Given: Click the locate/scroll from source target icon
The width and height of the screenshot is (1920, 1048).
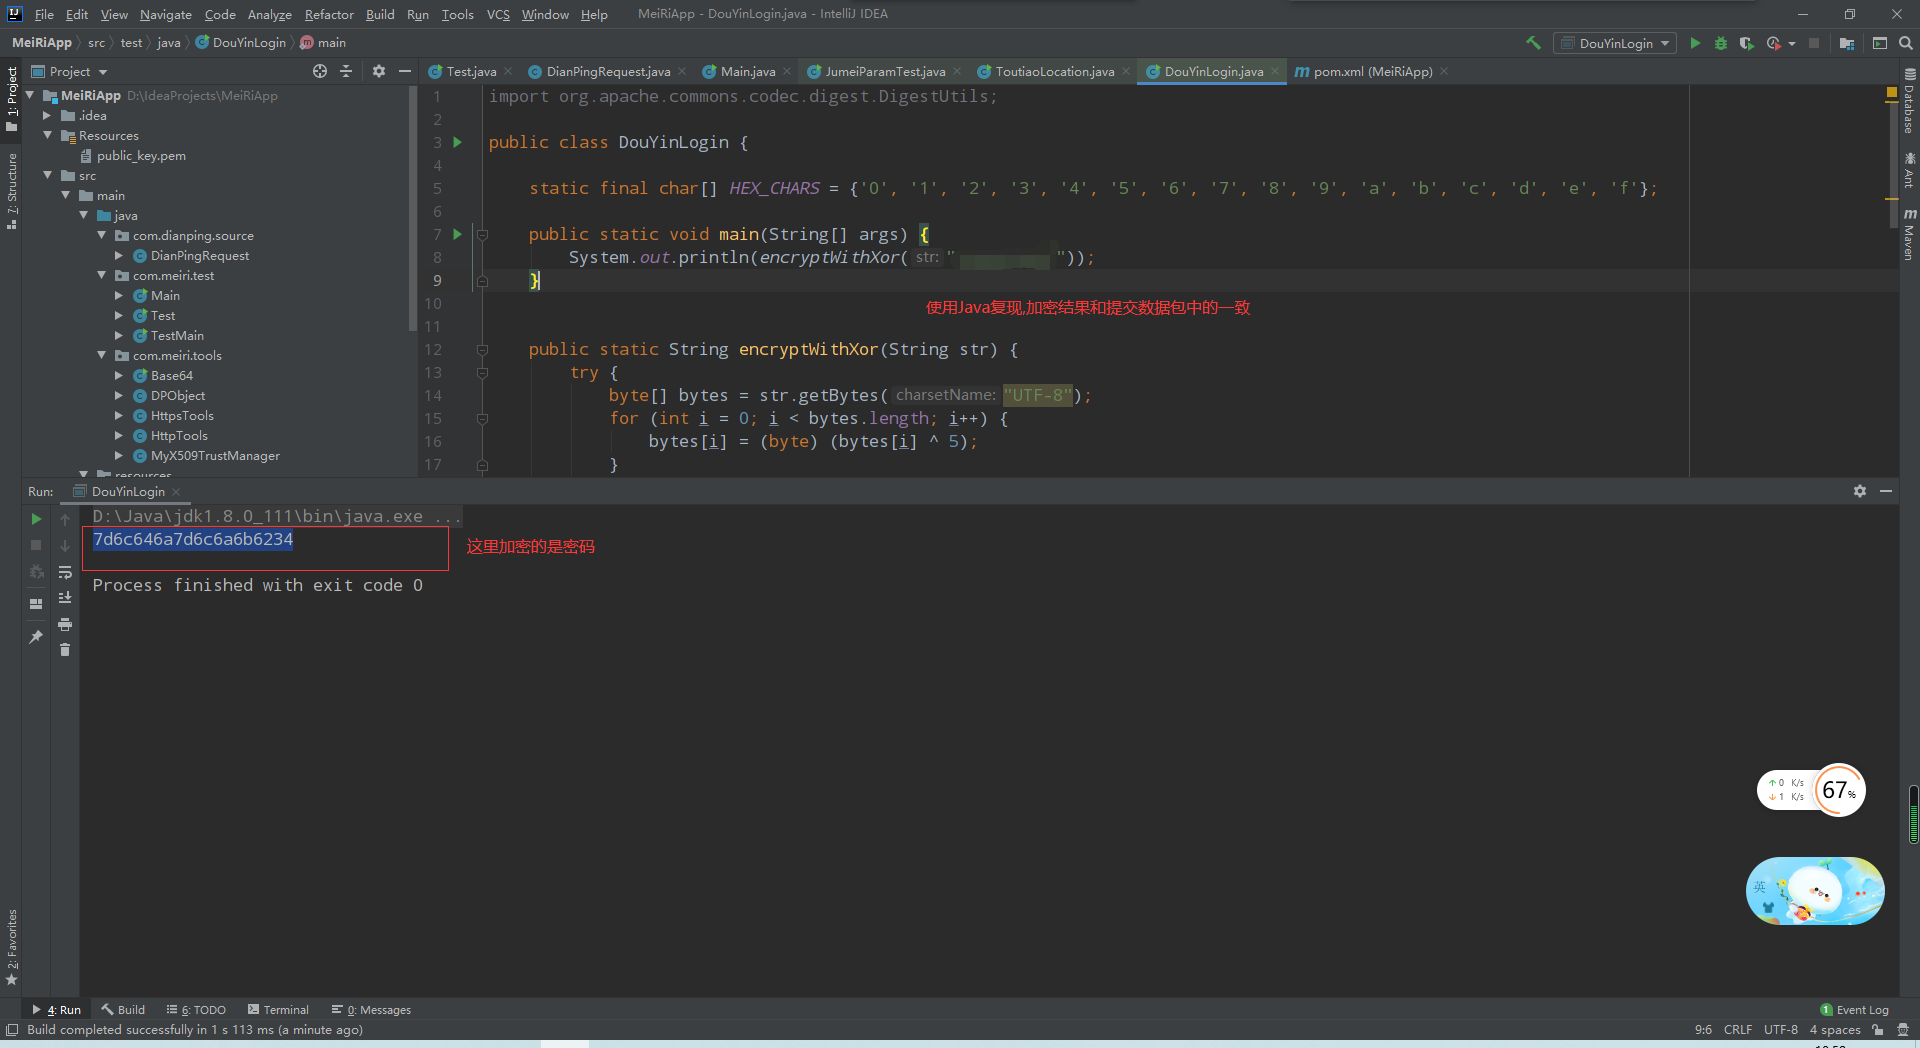Looking at the screenshot, I should [320, 71].
